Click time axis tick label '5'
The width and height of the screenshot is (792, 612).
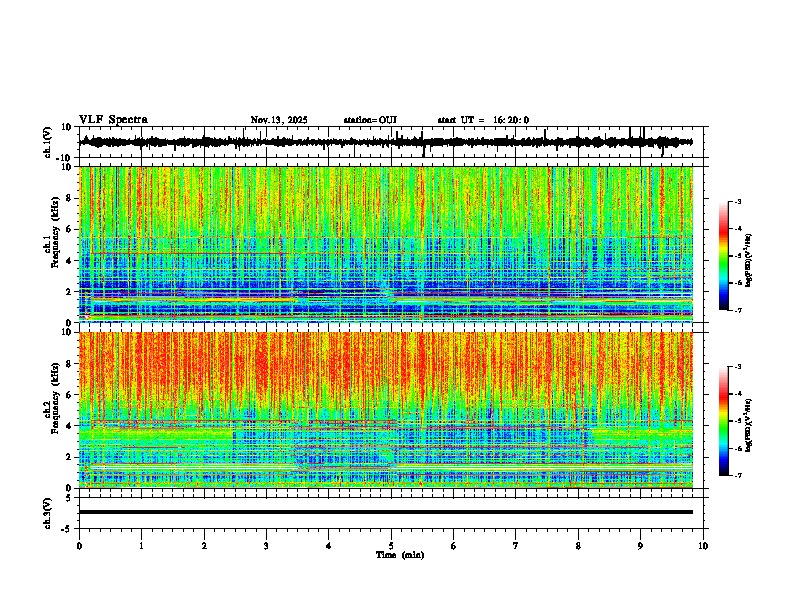(391, 546)
